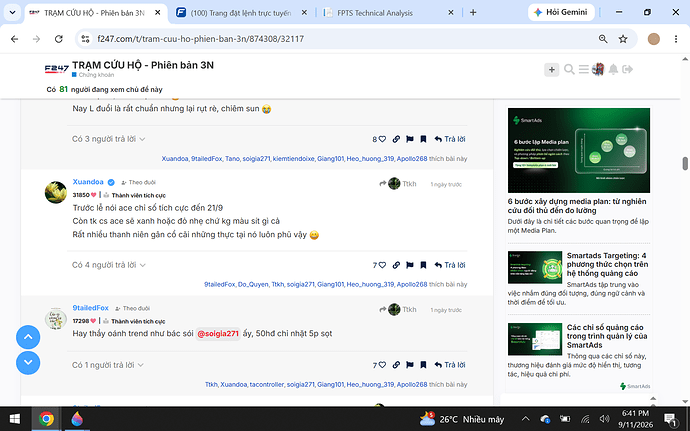Image resolution: width=690 pixels, height=431 pixels.
Task: Switch to Trang đặt lệnh trực tuyến tab
Action: point(241,13)
